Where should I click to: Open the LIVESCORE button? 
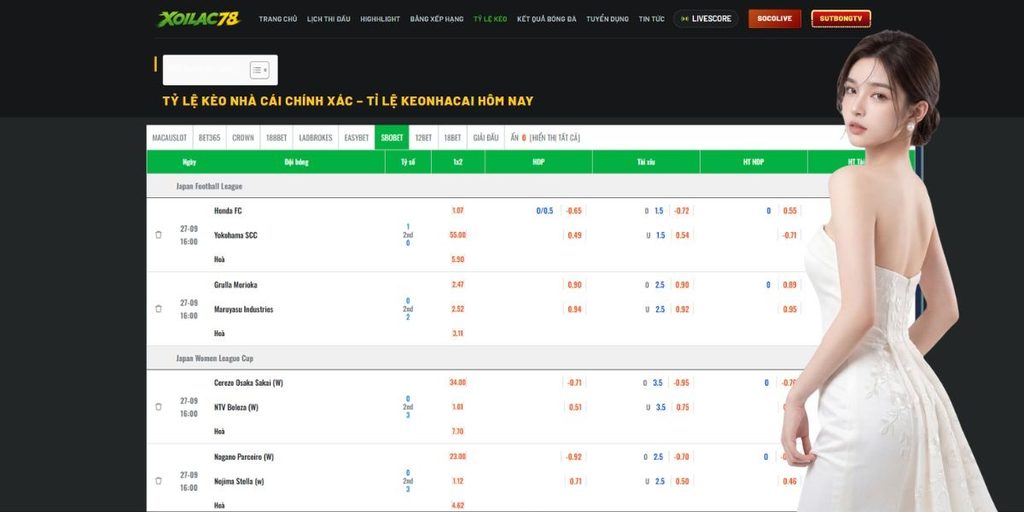[x=706, y=19]
